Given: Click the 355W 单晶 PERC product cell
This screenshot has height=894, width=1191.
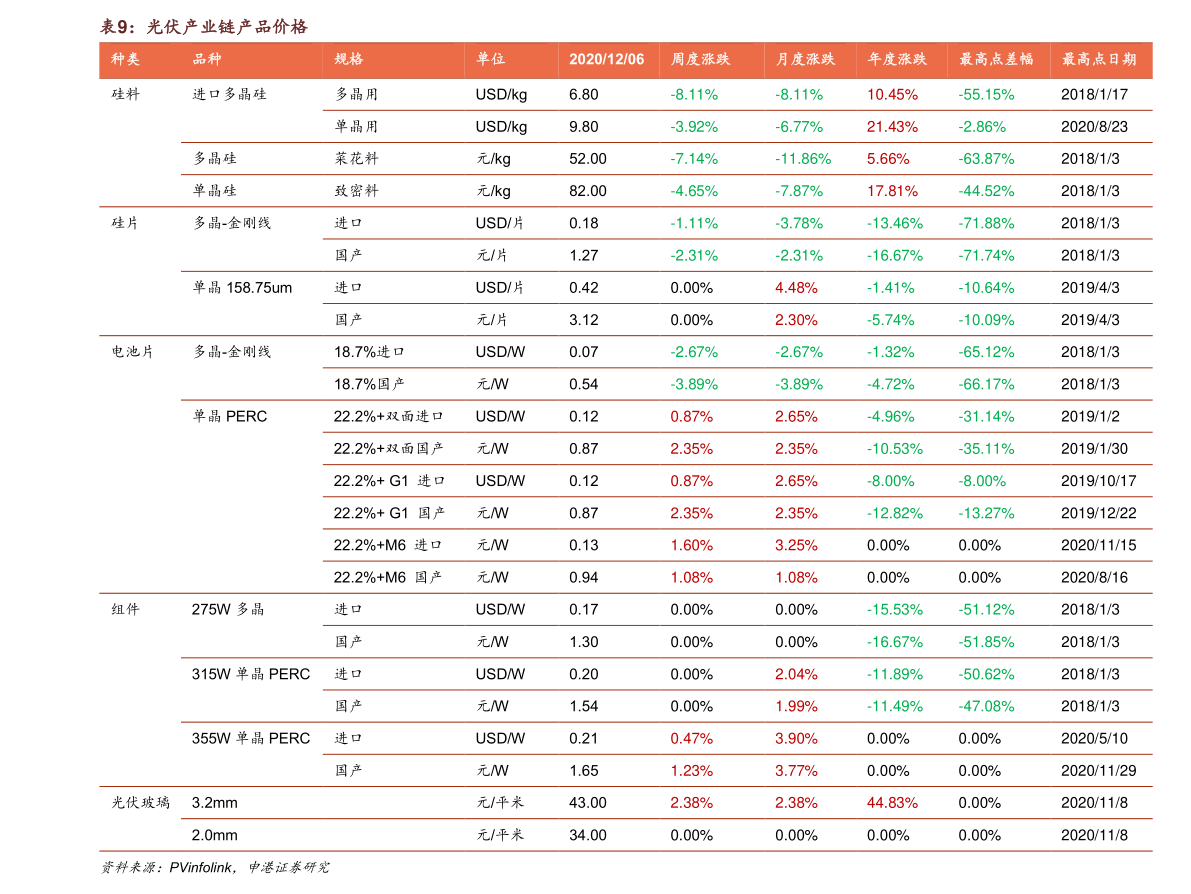Looking at the screenshot, I should click(251, 738).
